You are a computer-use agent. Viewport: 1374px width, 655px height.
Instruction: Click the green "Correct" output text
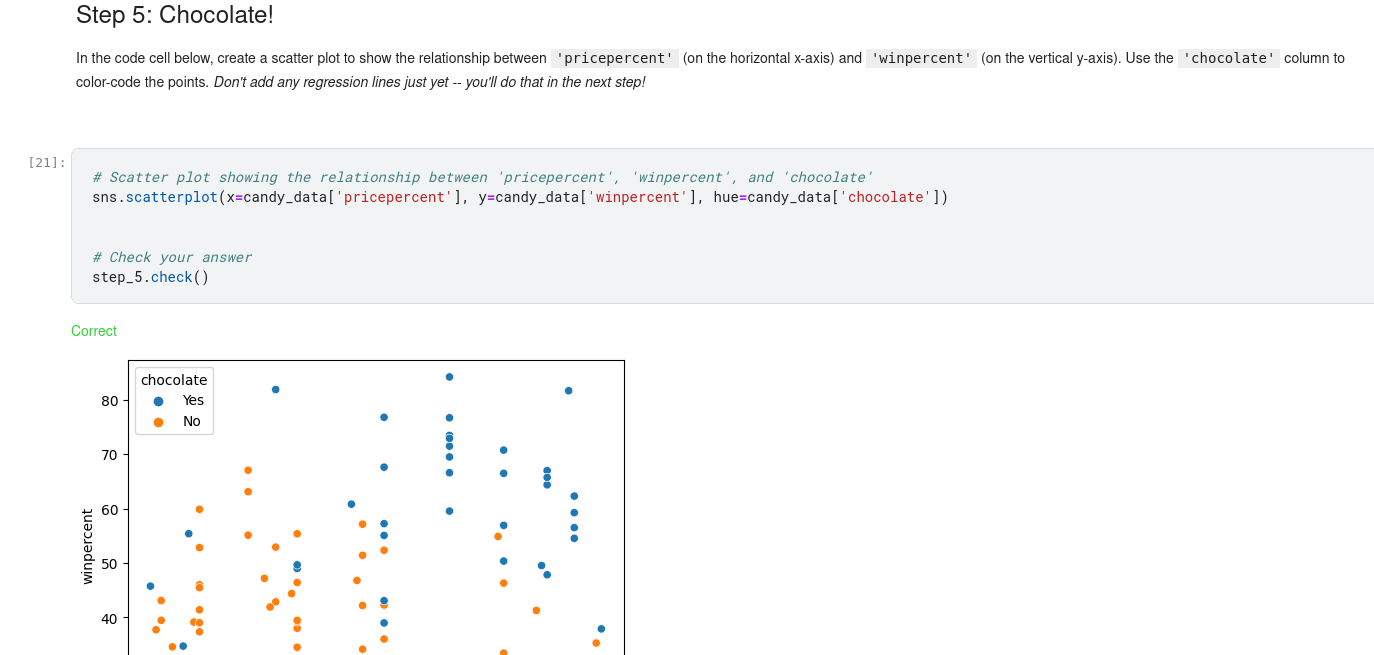coord(94,331)
